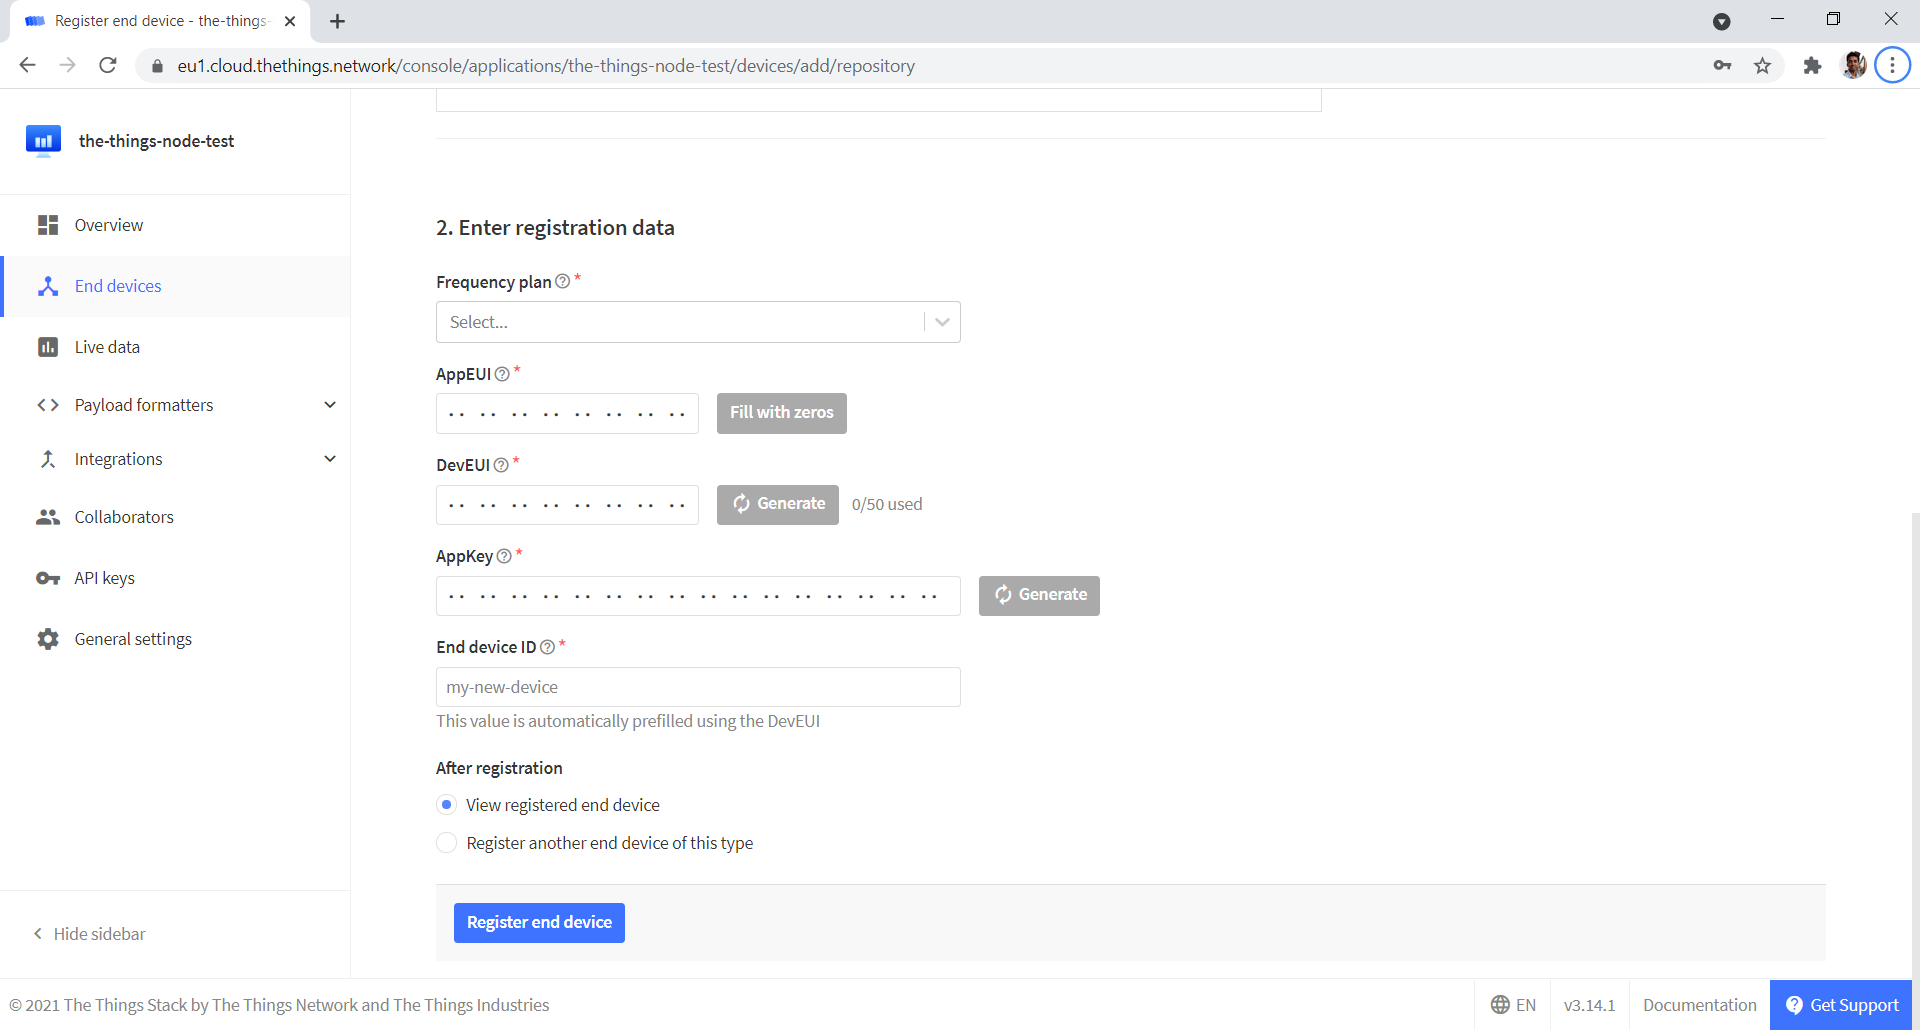Viewport: 1920px width, 1030px height.
Task: Generate a DevEUI value
Action: (777, 504)
